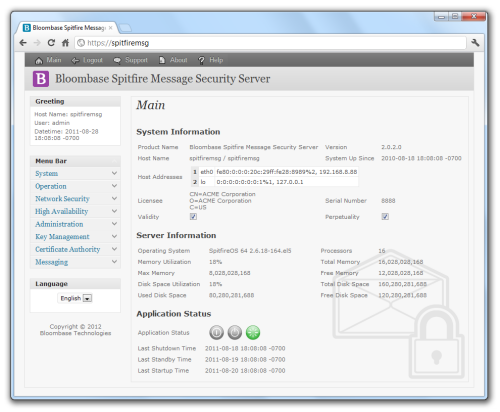
Task: Click the Logout link
Action: pyautogui.click(x=93, y=60)
